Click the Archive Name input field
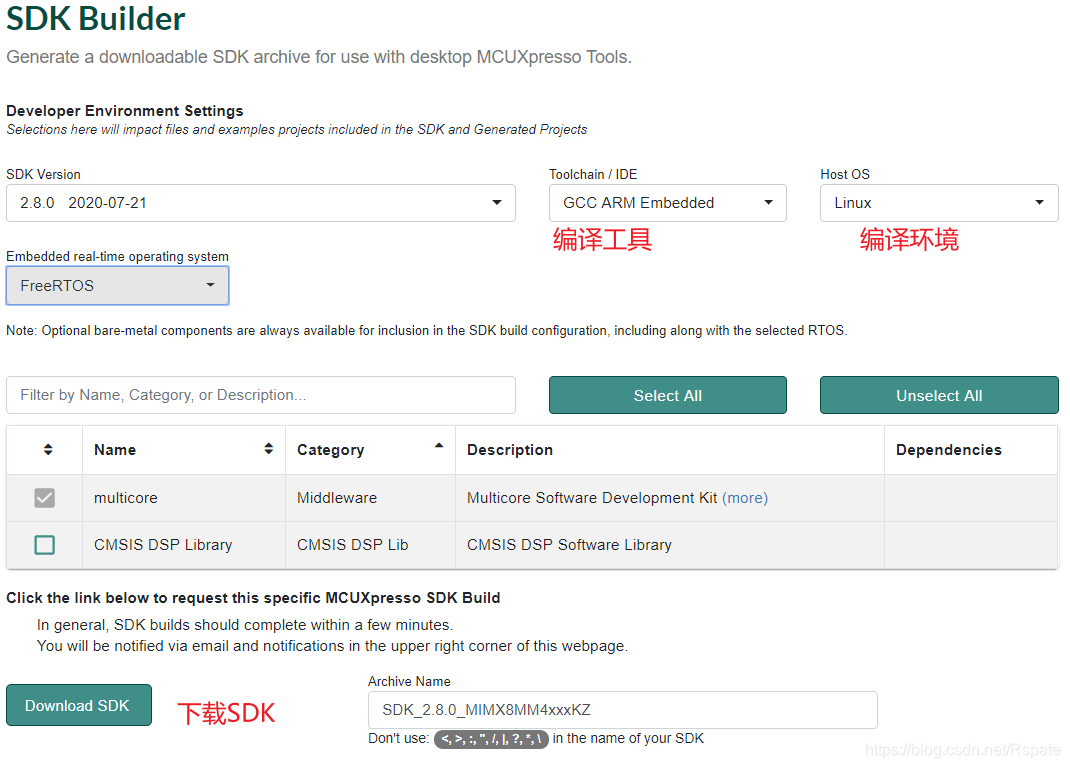This screenshot has height=768, width=1070. click(622, 710)
